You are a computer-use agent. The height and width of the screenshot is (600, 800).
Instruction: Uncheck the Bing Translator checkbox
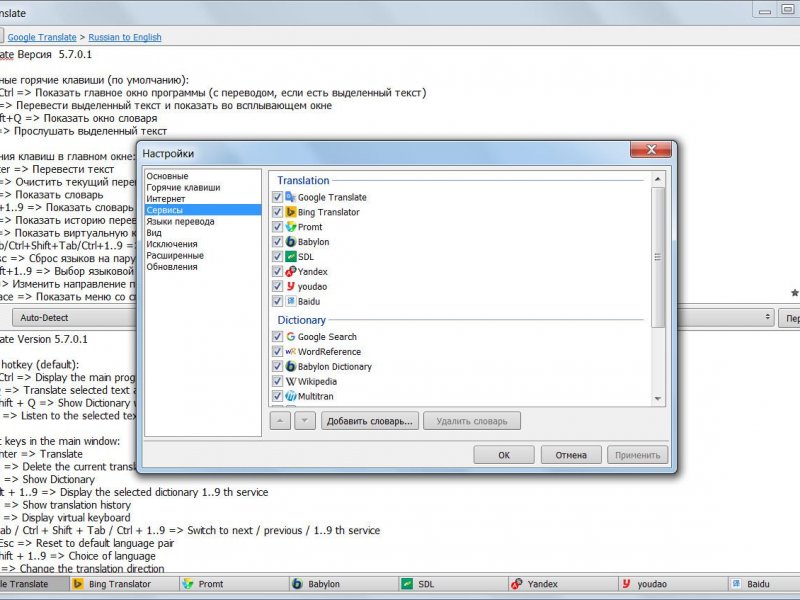tap(277, 212)
